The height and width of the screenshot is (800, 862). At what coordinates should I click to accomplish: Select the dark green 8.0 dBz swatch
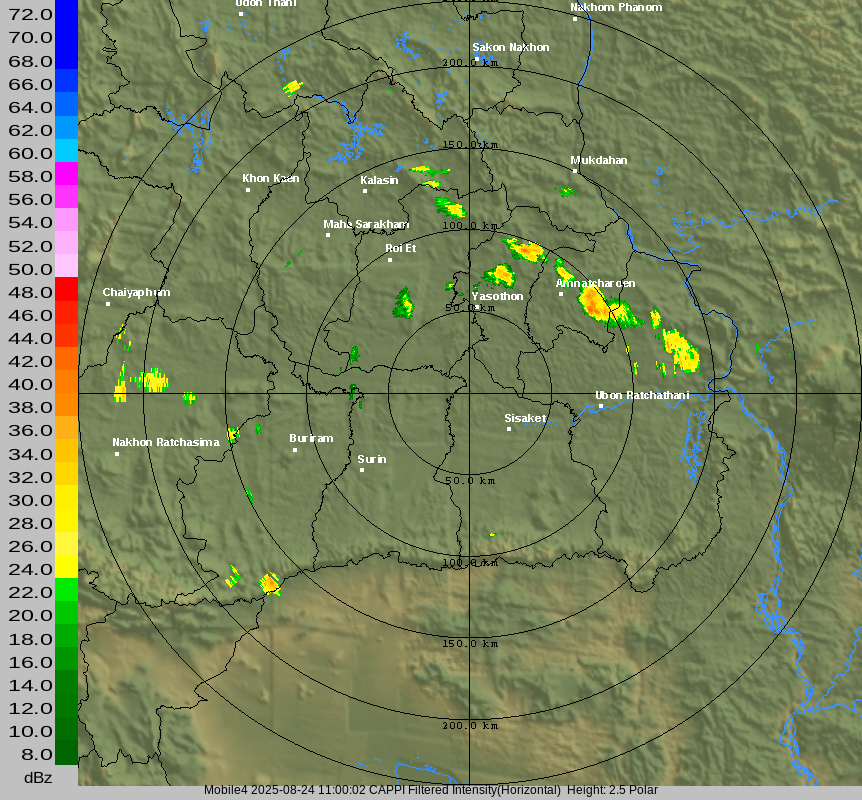66,752
